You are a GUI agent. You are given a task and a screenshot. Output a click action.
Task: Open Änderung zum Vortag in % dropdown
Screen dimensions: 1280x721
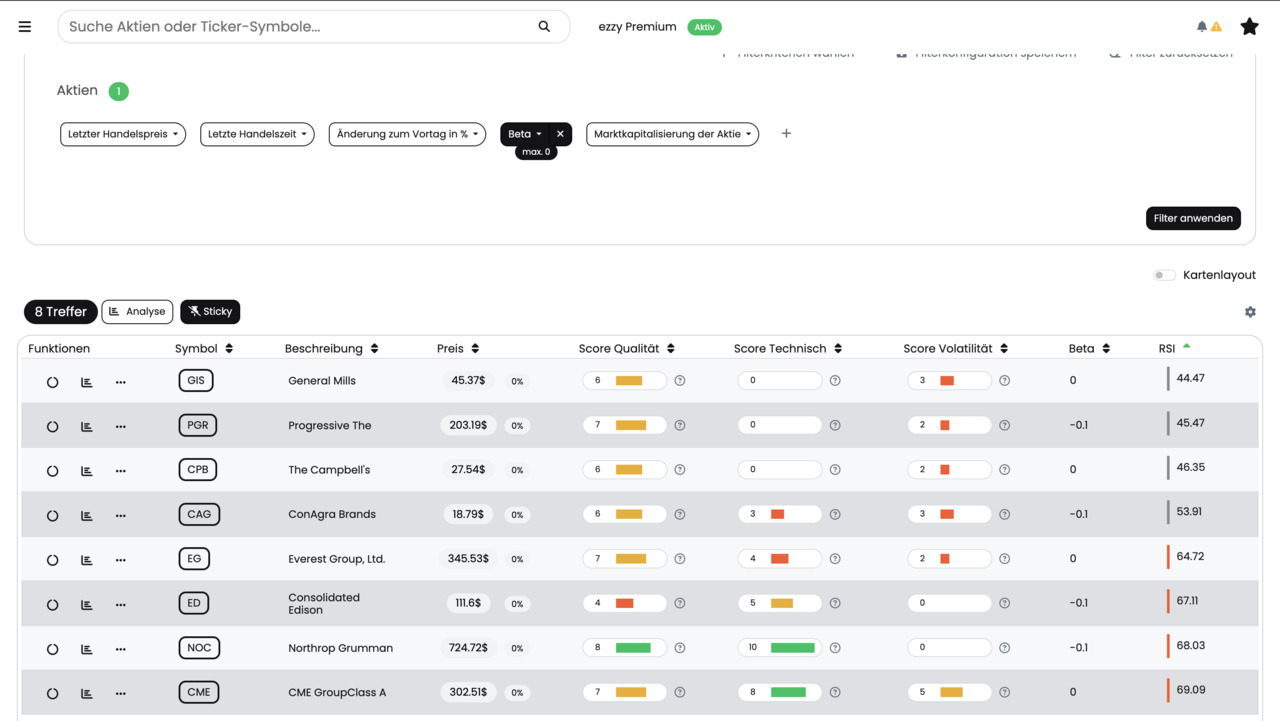click(x=407, y=134)
